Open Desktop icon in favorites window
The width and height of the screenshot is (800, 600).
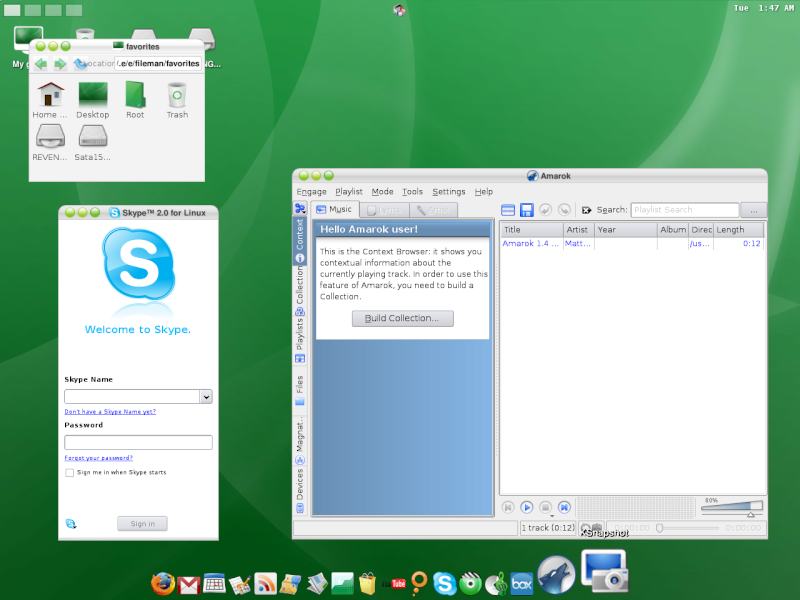point(93,101)
